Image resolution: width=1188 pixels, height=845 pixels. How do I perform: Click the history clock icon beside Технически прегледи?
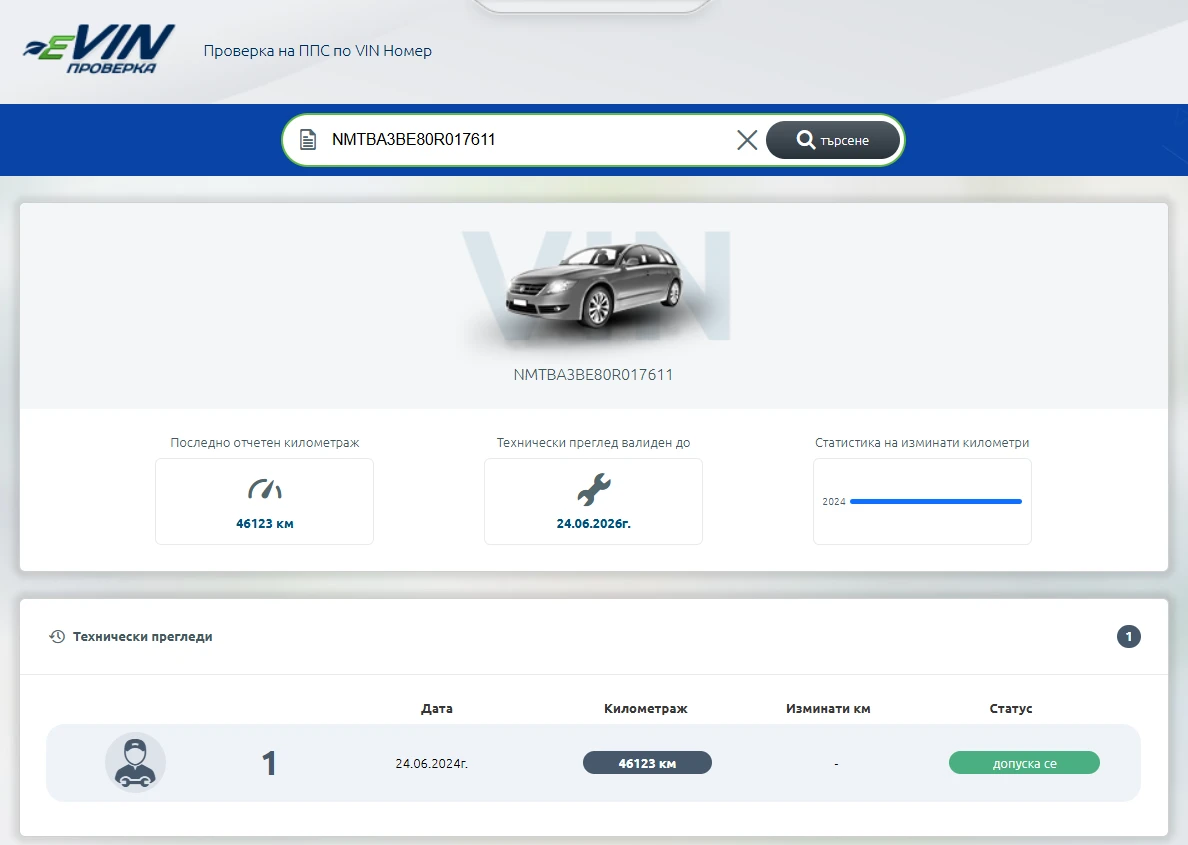pos(57,636)
